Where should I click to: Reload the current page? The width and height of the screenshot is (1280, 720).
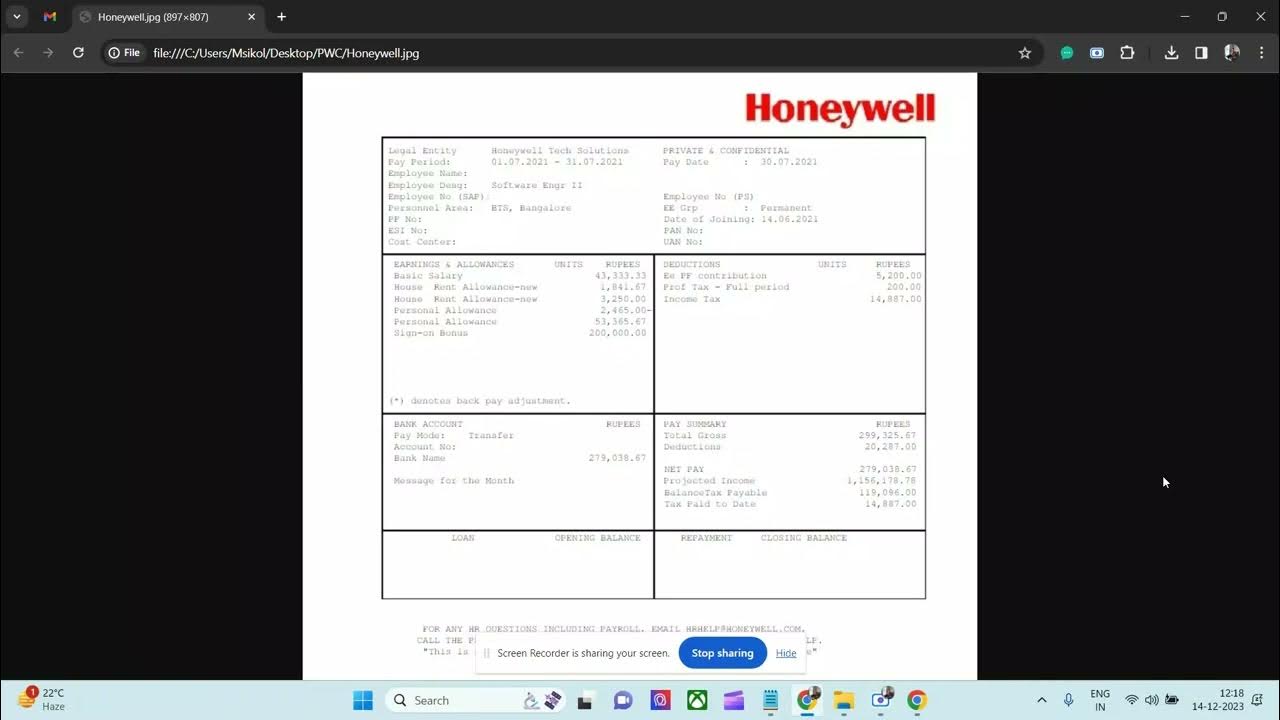point(78,53)
